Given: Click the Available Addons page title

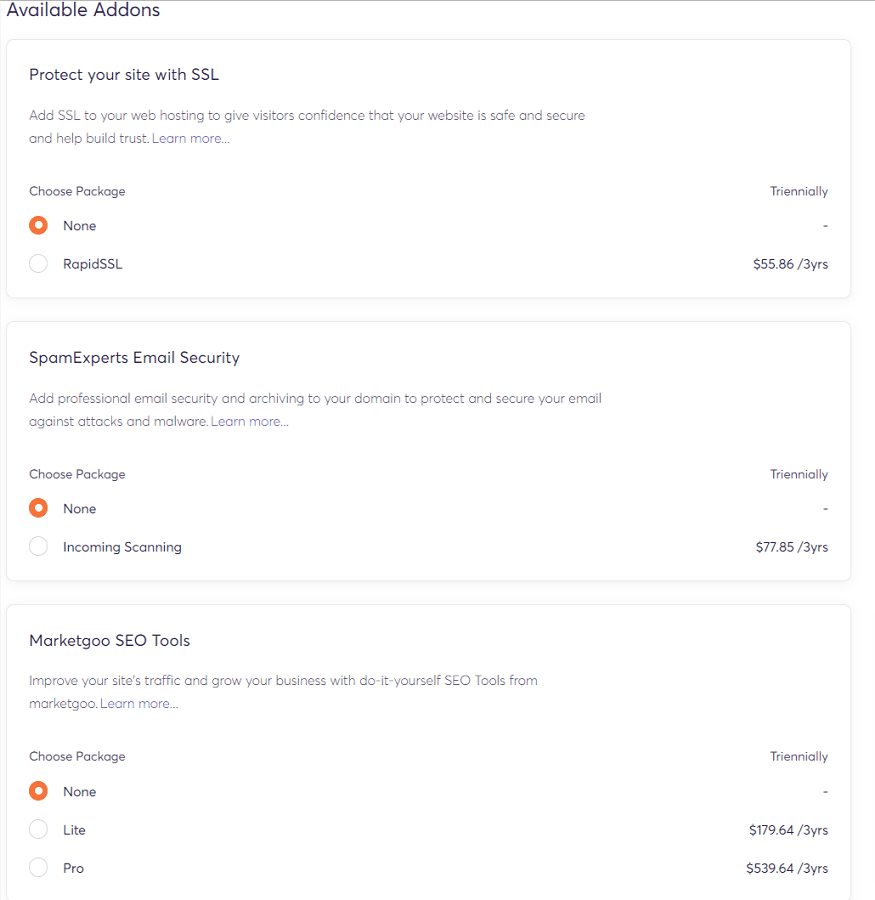Looking at the screenshot, I should tap(83, 11).
